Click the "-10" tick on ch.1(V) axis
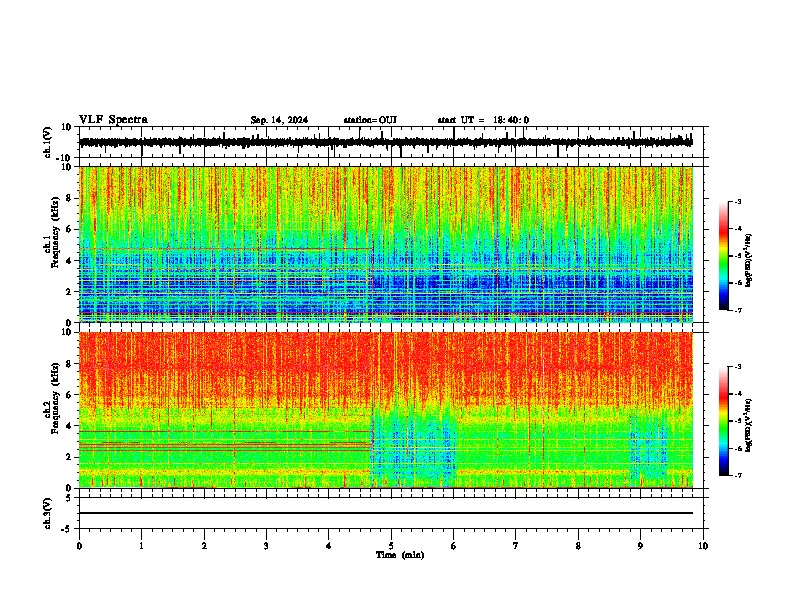Viewport: 792px width, 612px height. pos(66,158)
